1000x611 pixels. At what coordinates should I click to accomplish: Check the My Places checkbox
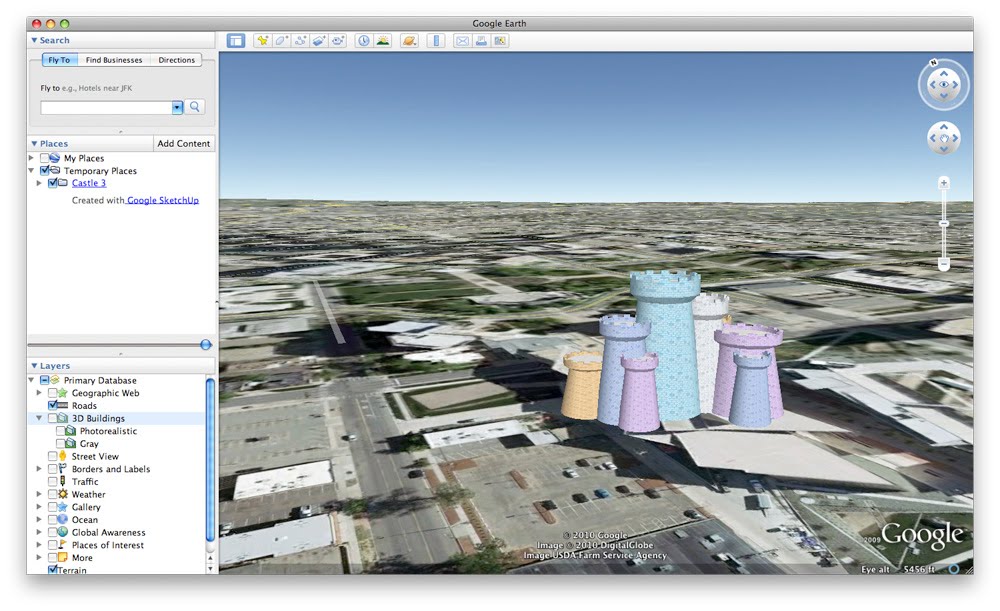45,158
